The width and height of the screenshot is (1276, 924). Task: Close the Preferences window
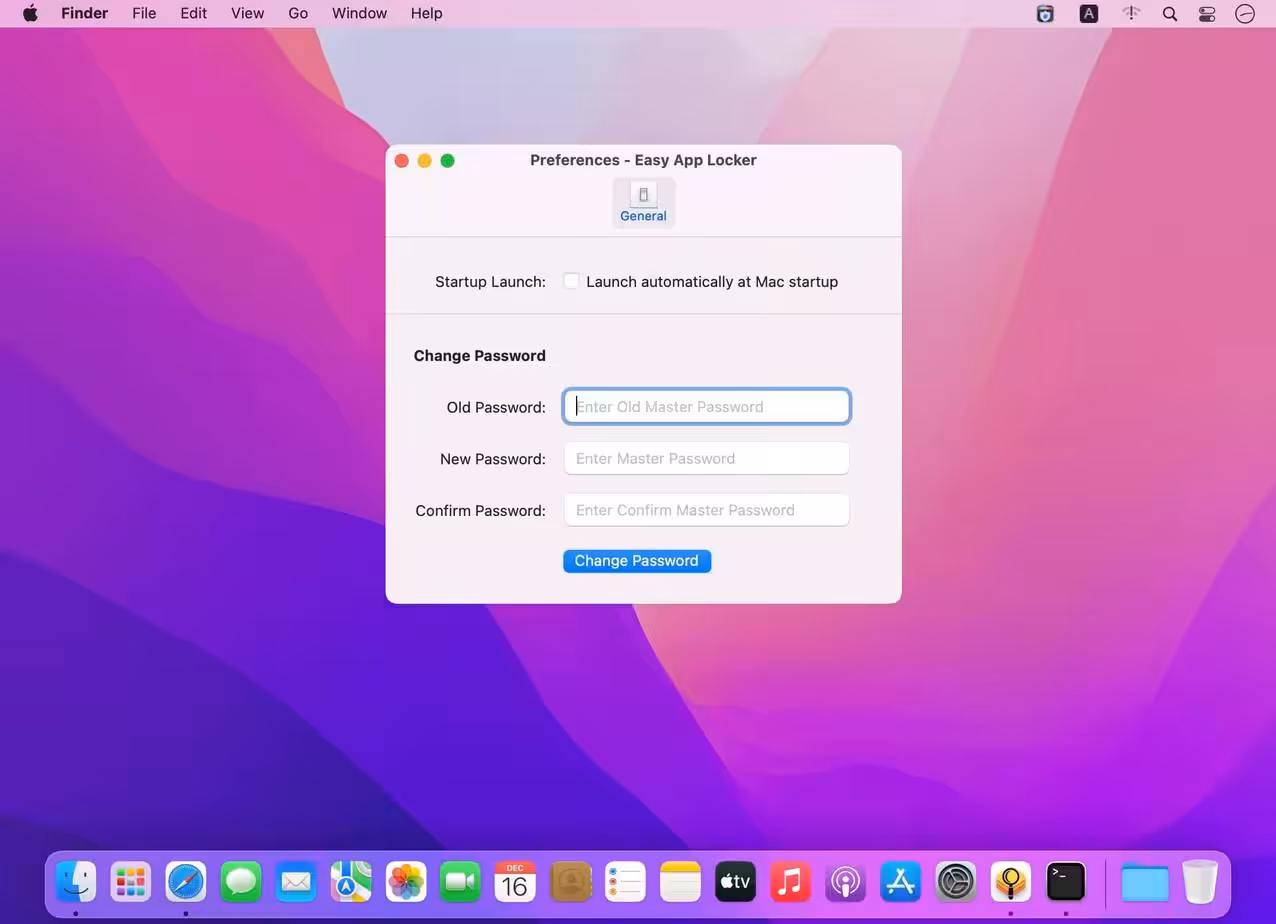(x=402, y=160)
